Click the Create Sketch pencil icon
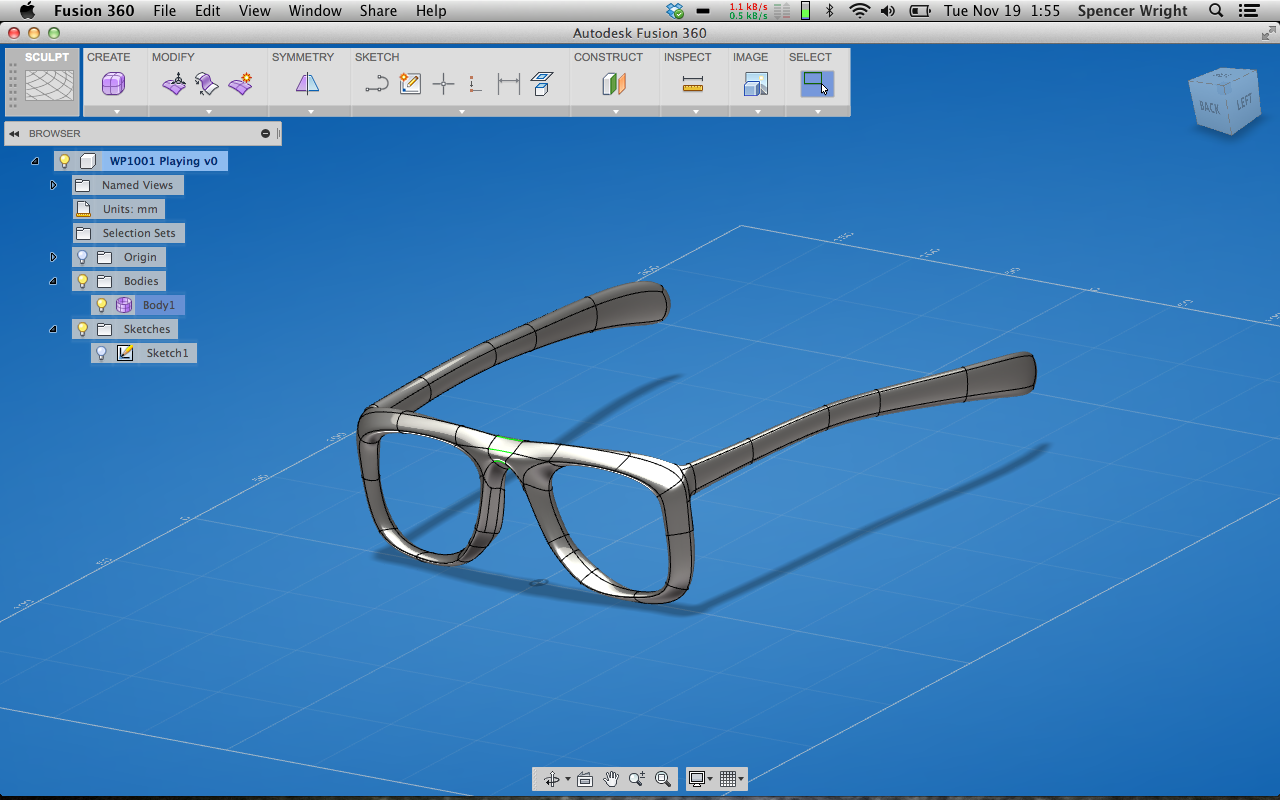The height and width of the screenshot is (800, 1280). pos(410,85)
